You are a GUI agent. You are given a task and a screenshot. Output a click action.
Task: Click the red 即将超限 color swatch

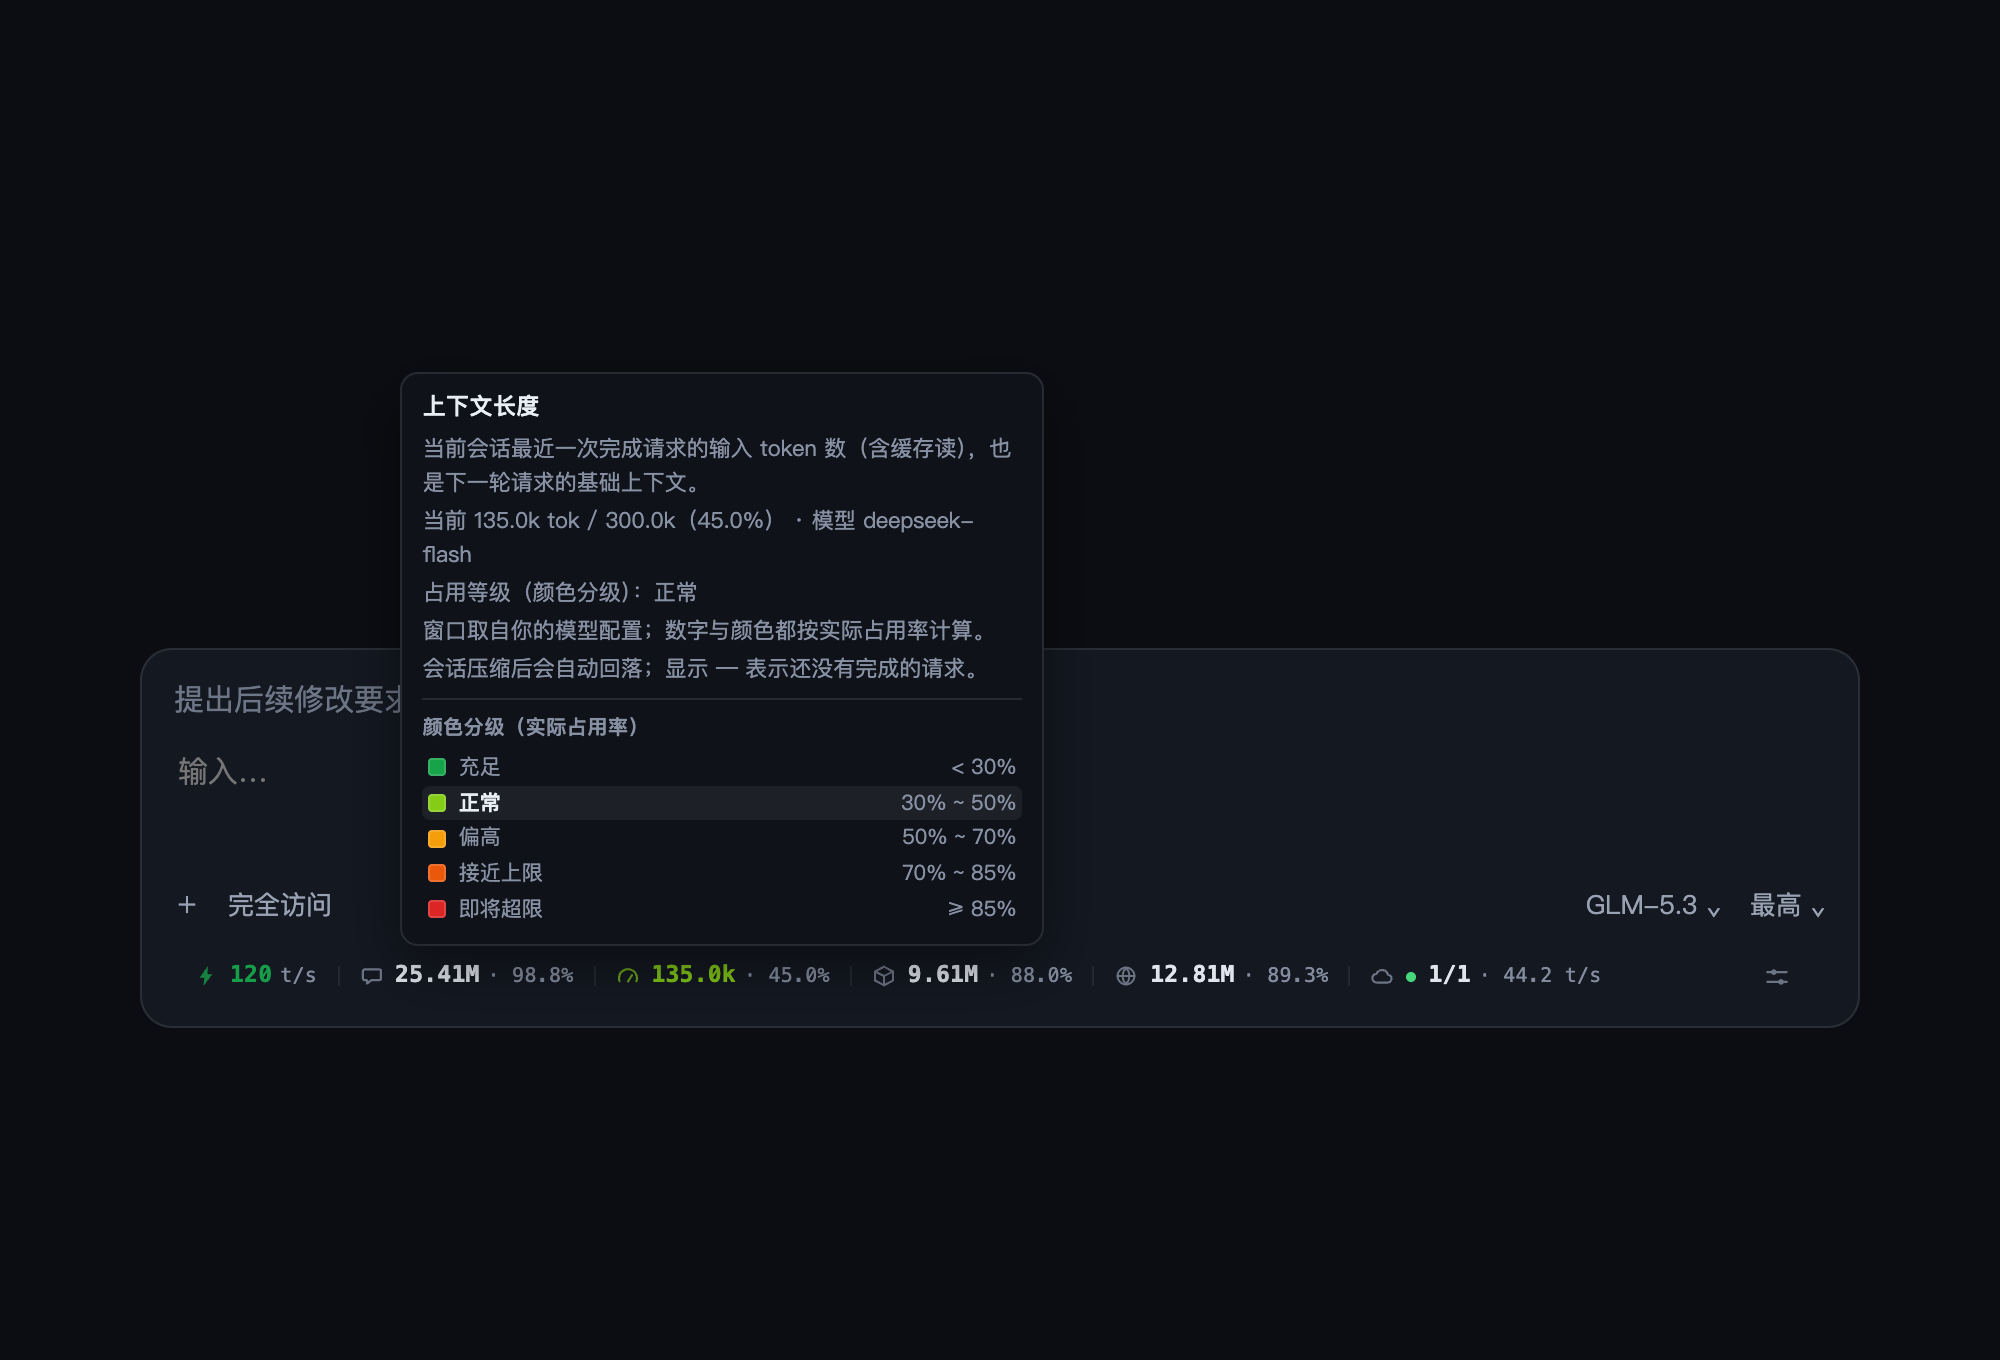(x=437, y=909)
